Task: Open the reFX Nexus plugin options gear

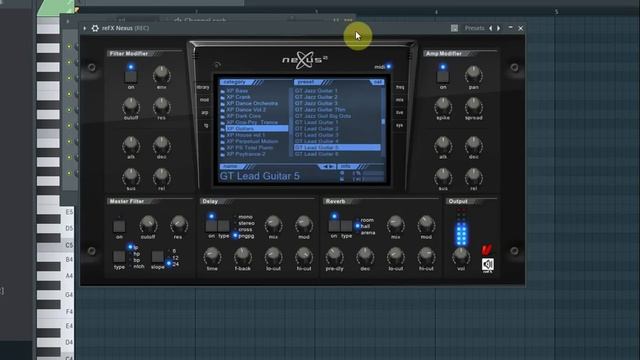Action: click(95, 28)
